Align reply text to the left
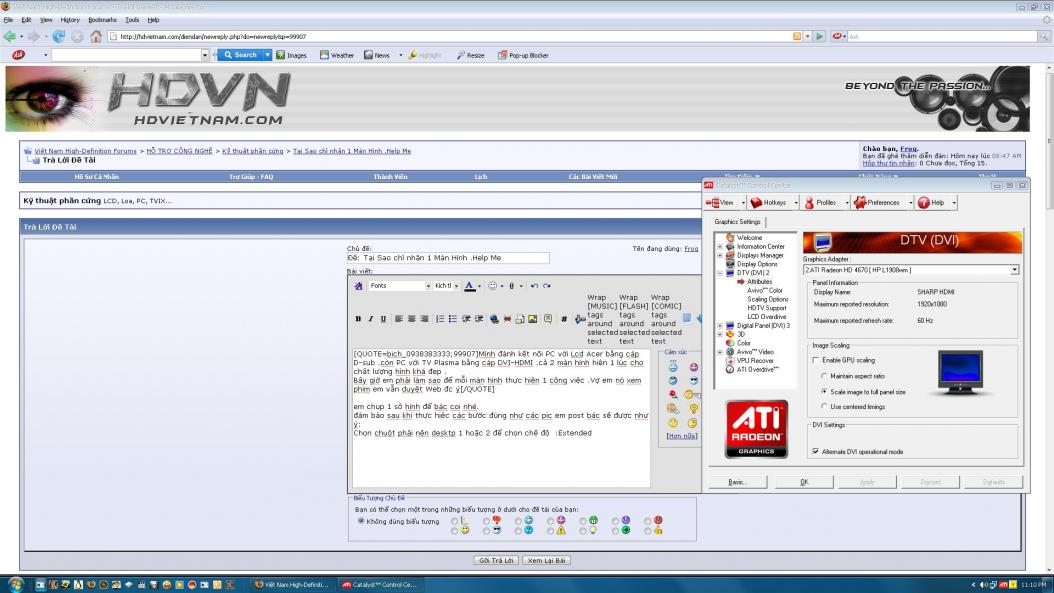The width and height of the screenshot is (1054, 593). (399, 319)
